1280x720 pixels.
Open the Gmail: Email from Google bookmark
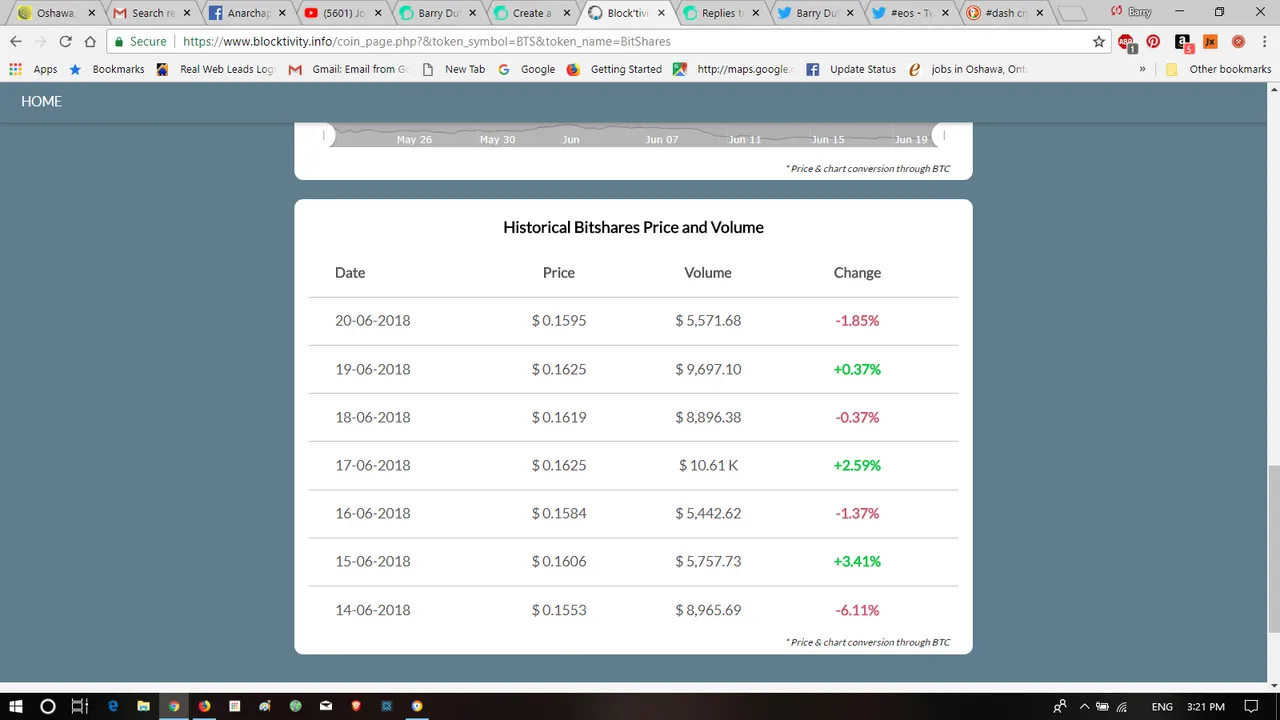pos(349,69)
